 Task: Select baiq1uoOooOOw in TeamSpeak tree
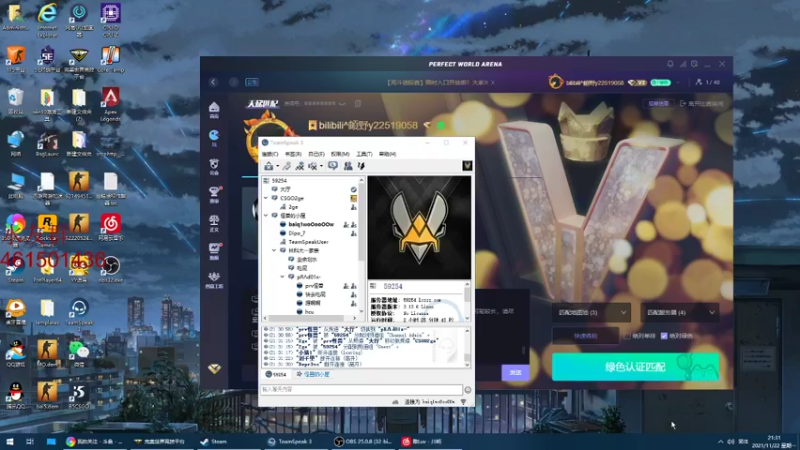[310, 224]
